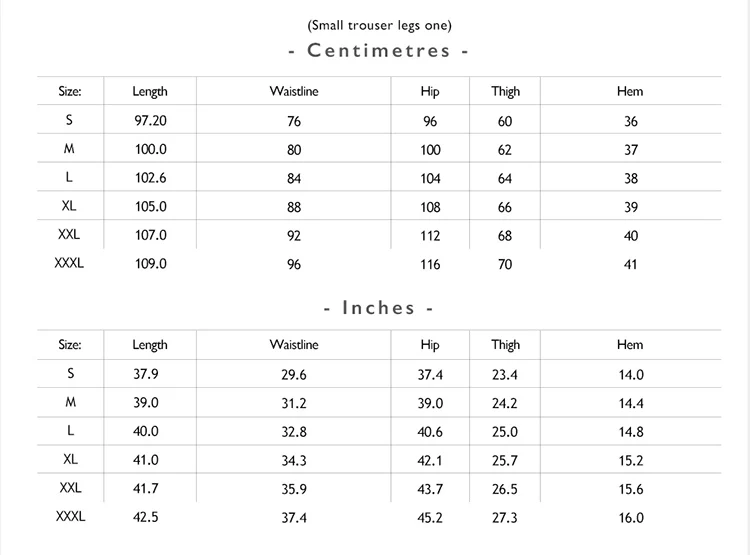This screenshot has width=750, height=555.
Task: Click the Hip header in inches table
Action: coord(430,344)
